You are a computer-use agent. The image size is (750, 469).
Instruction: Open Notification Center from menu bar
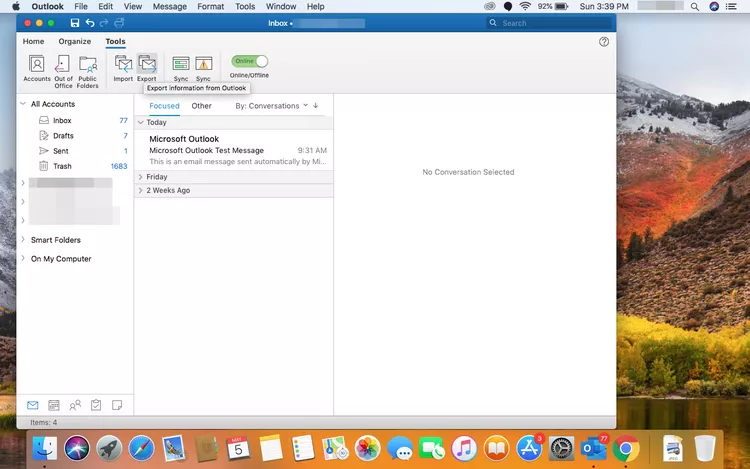(x=731, y=7)
